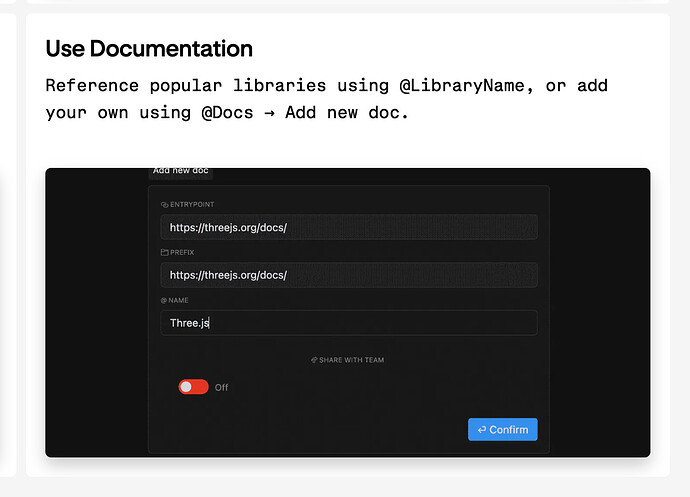Click the link icon beside ENTRYPOINT
Viewport: 690px width, 497px height.
pos(165,205)
